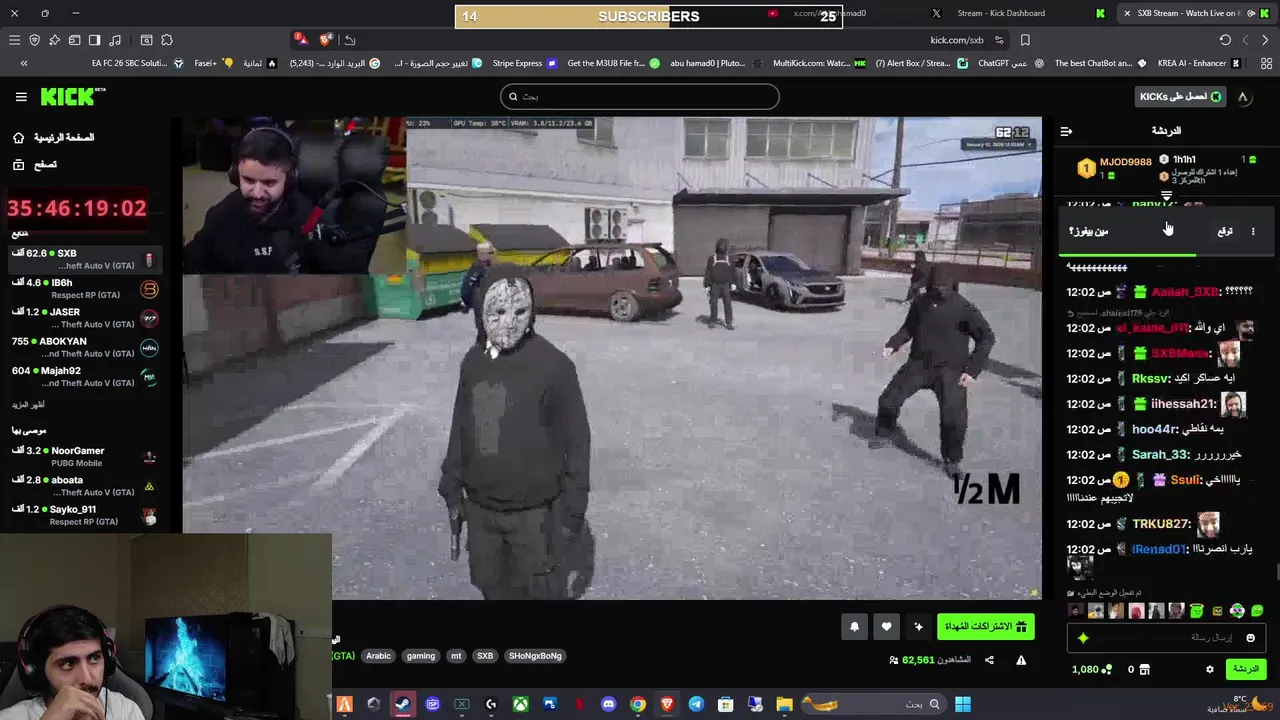The width and height of the screenshot is (1280, 720).
Task: Collapse the chat panel arrow icon
Action: click(x=1066, y=131)
